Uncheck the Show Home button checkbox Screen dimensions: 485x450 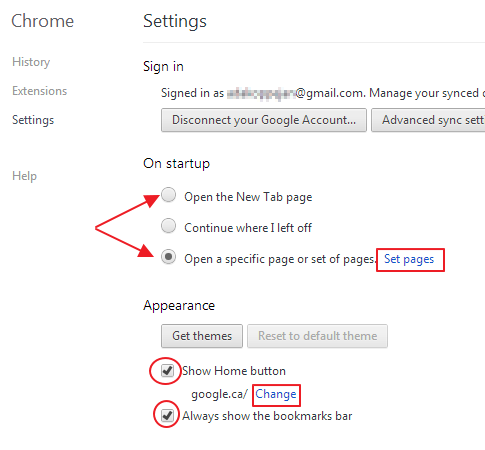[167, 371]
